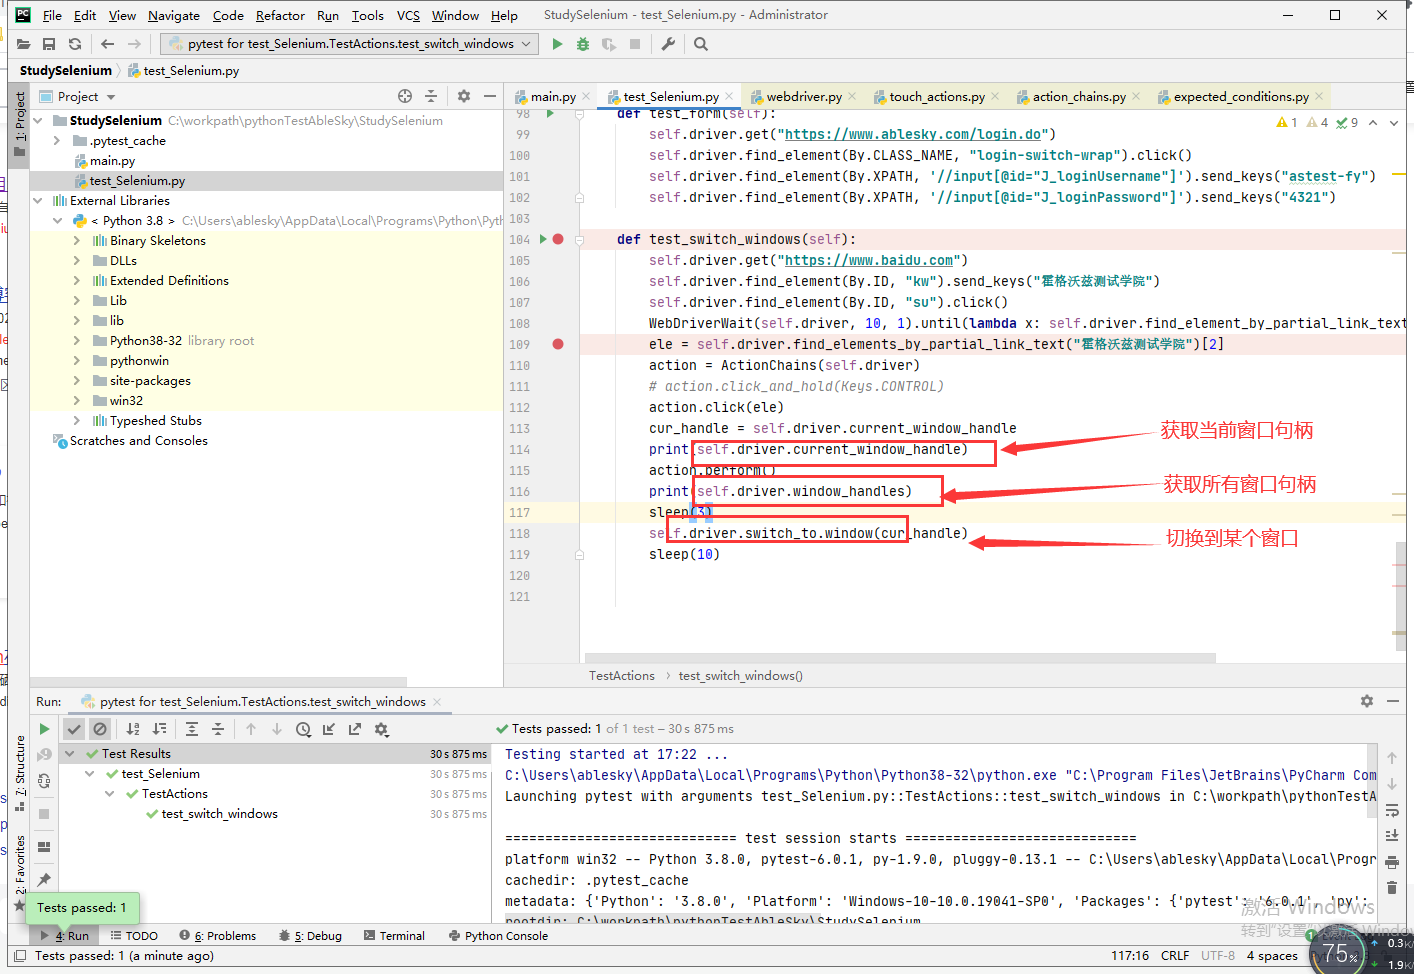Screen dimensions: 1414x974
Task: Open the run configuration dropdown
Action: click(x=349, y=44)
